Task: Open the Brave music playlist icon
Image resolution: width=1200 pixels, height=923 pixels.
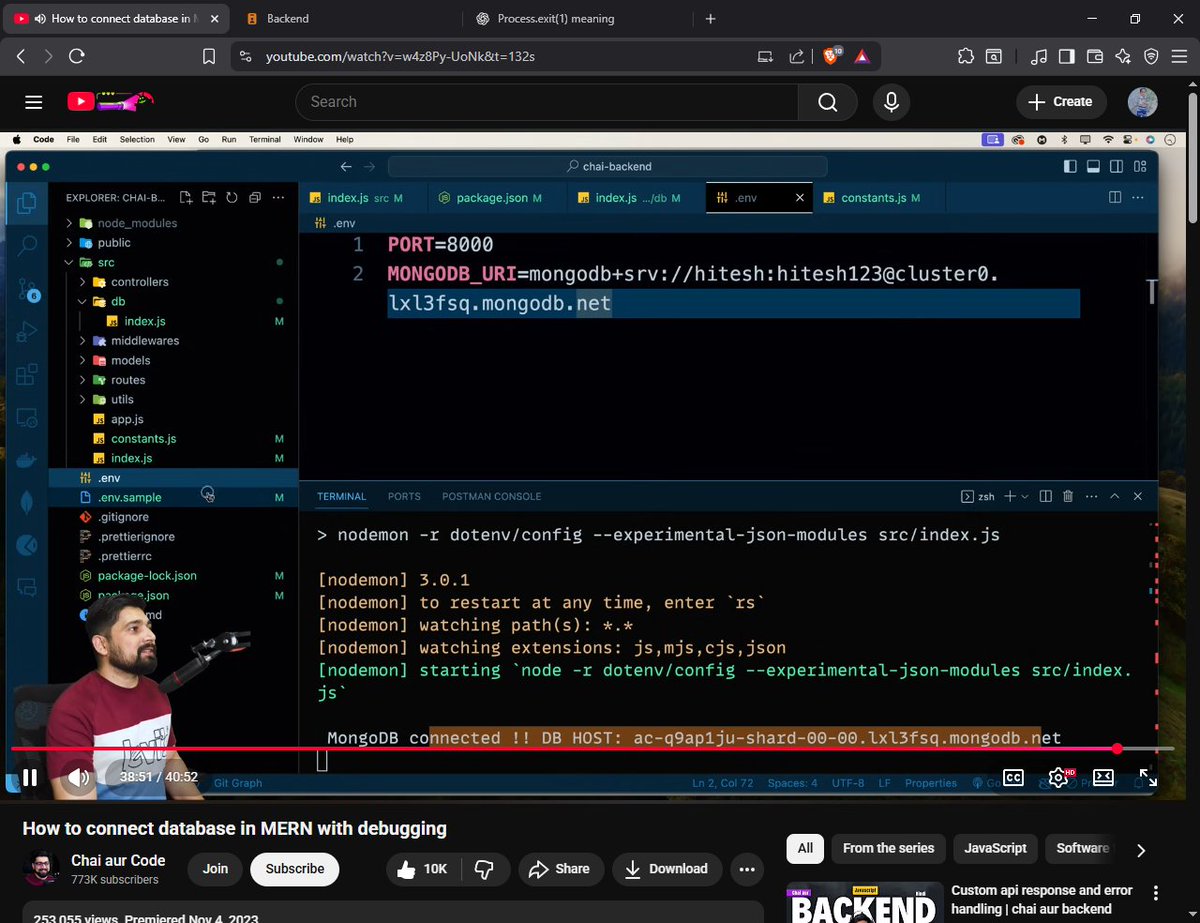Action: pyautogui.click(x=1039, y=57)
